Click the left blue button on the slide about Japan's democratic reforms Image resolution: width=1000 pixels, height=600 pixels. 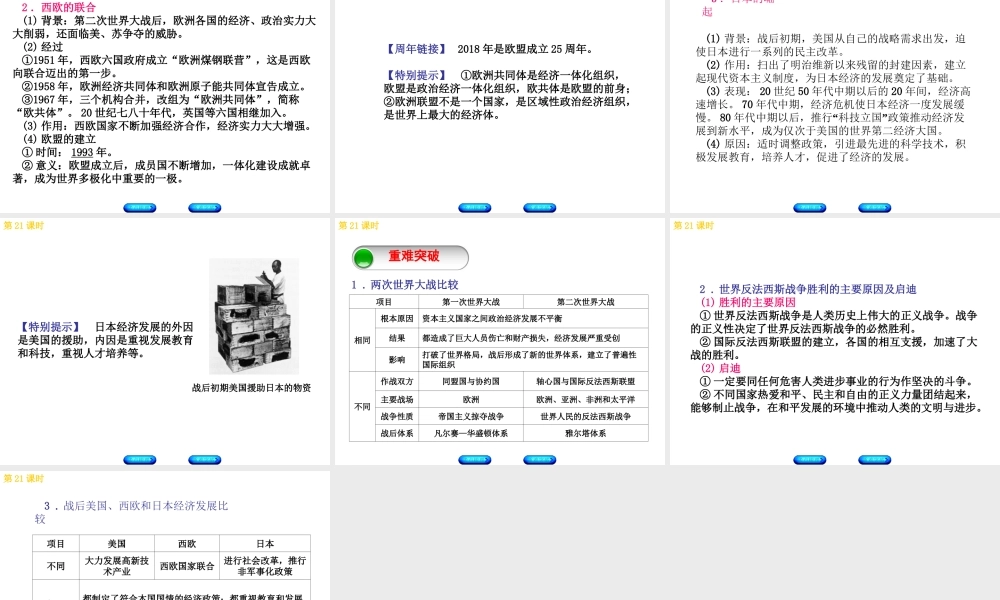(810, 208)
